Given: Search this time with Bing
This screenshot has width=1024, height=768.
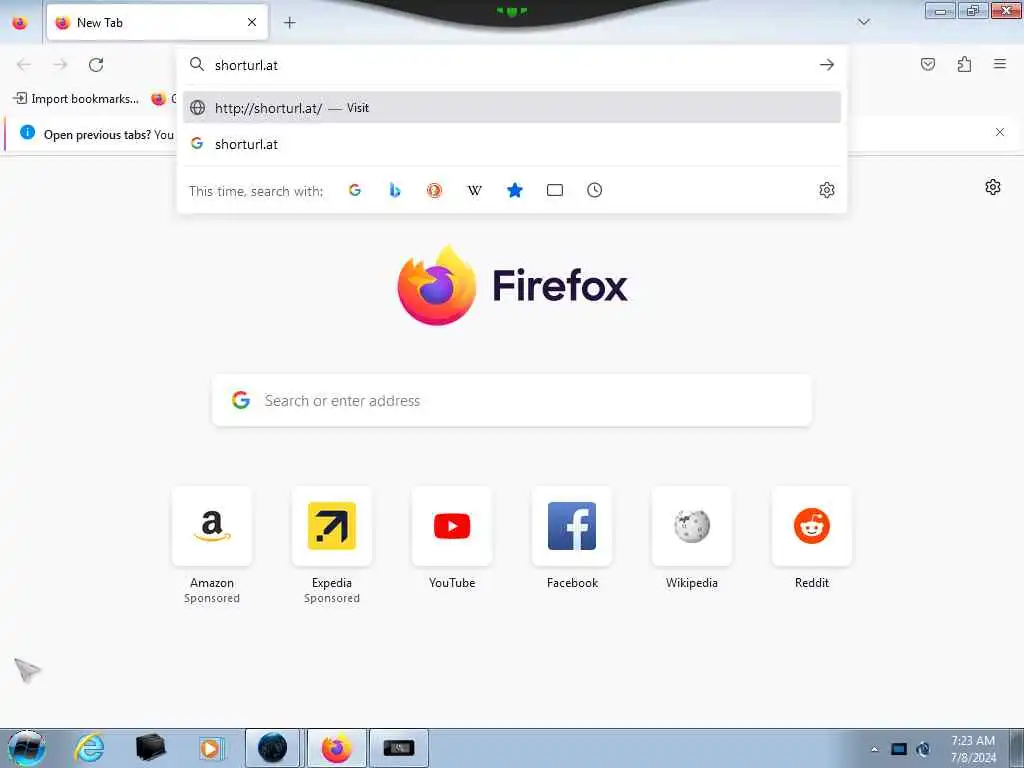Looking at the screenshot, I should click(394, 190).
